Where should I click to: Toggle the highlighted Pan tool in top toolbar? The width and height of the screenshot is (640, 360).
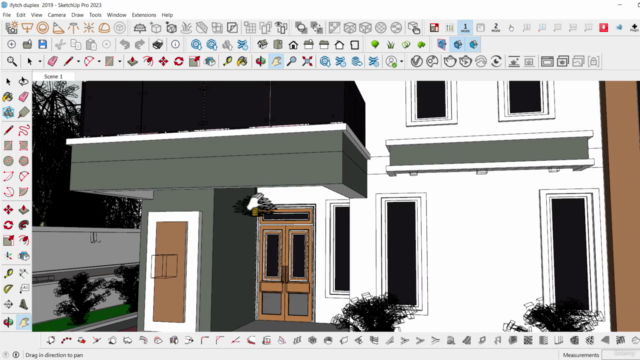click(276, 62)
